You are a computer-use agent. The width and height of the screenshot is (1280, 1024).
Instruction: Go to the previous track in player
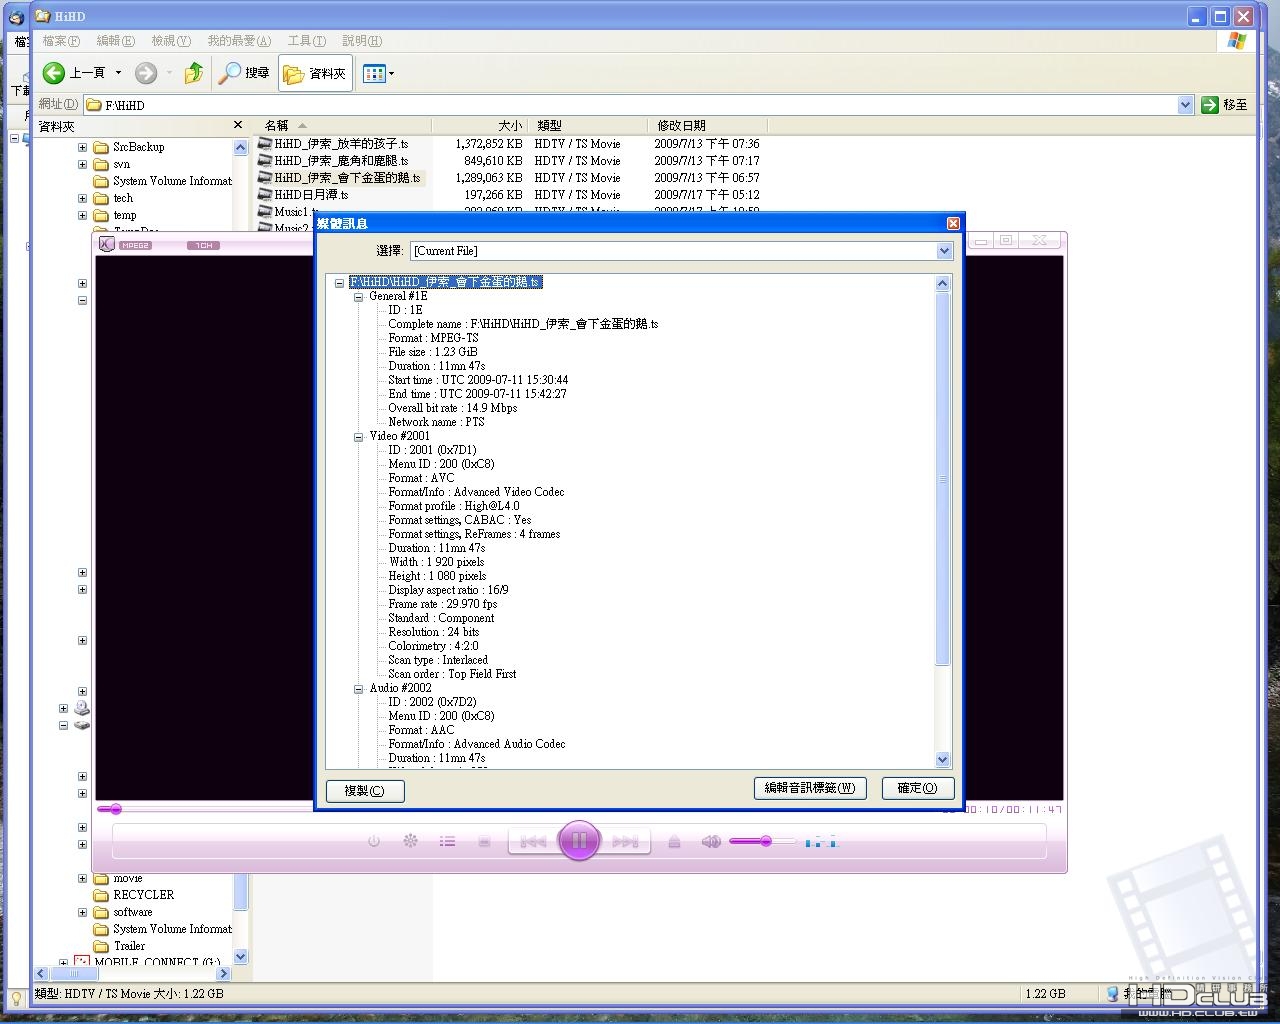click(533, 842)
